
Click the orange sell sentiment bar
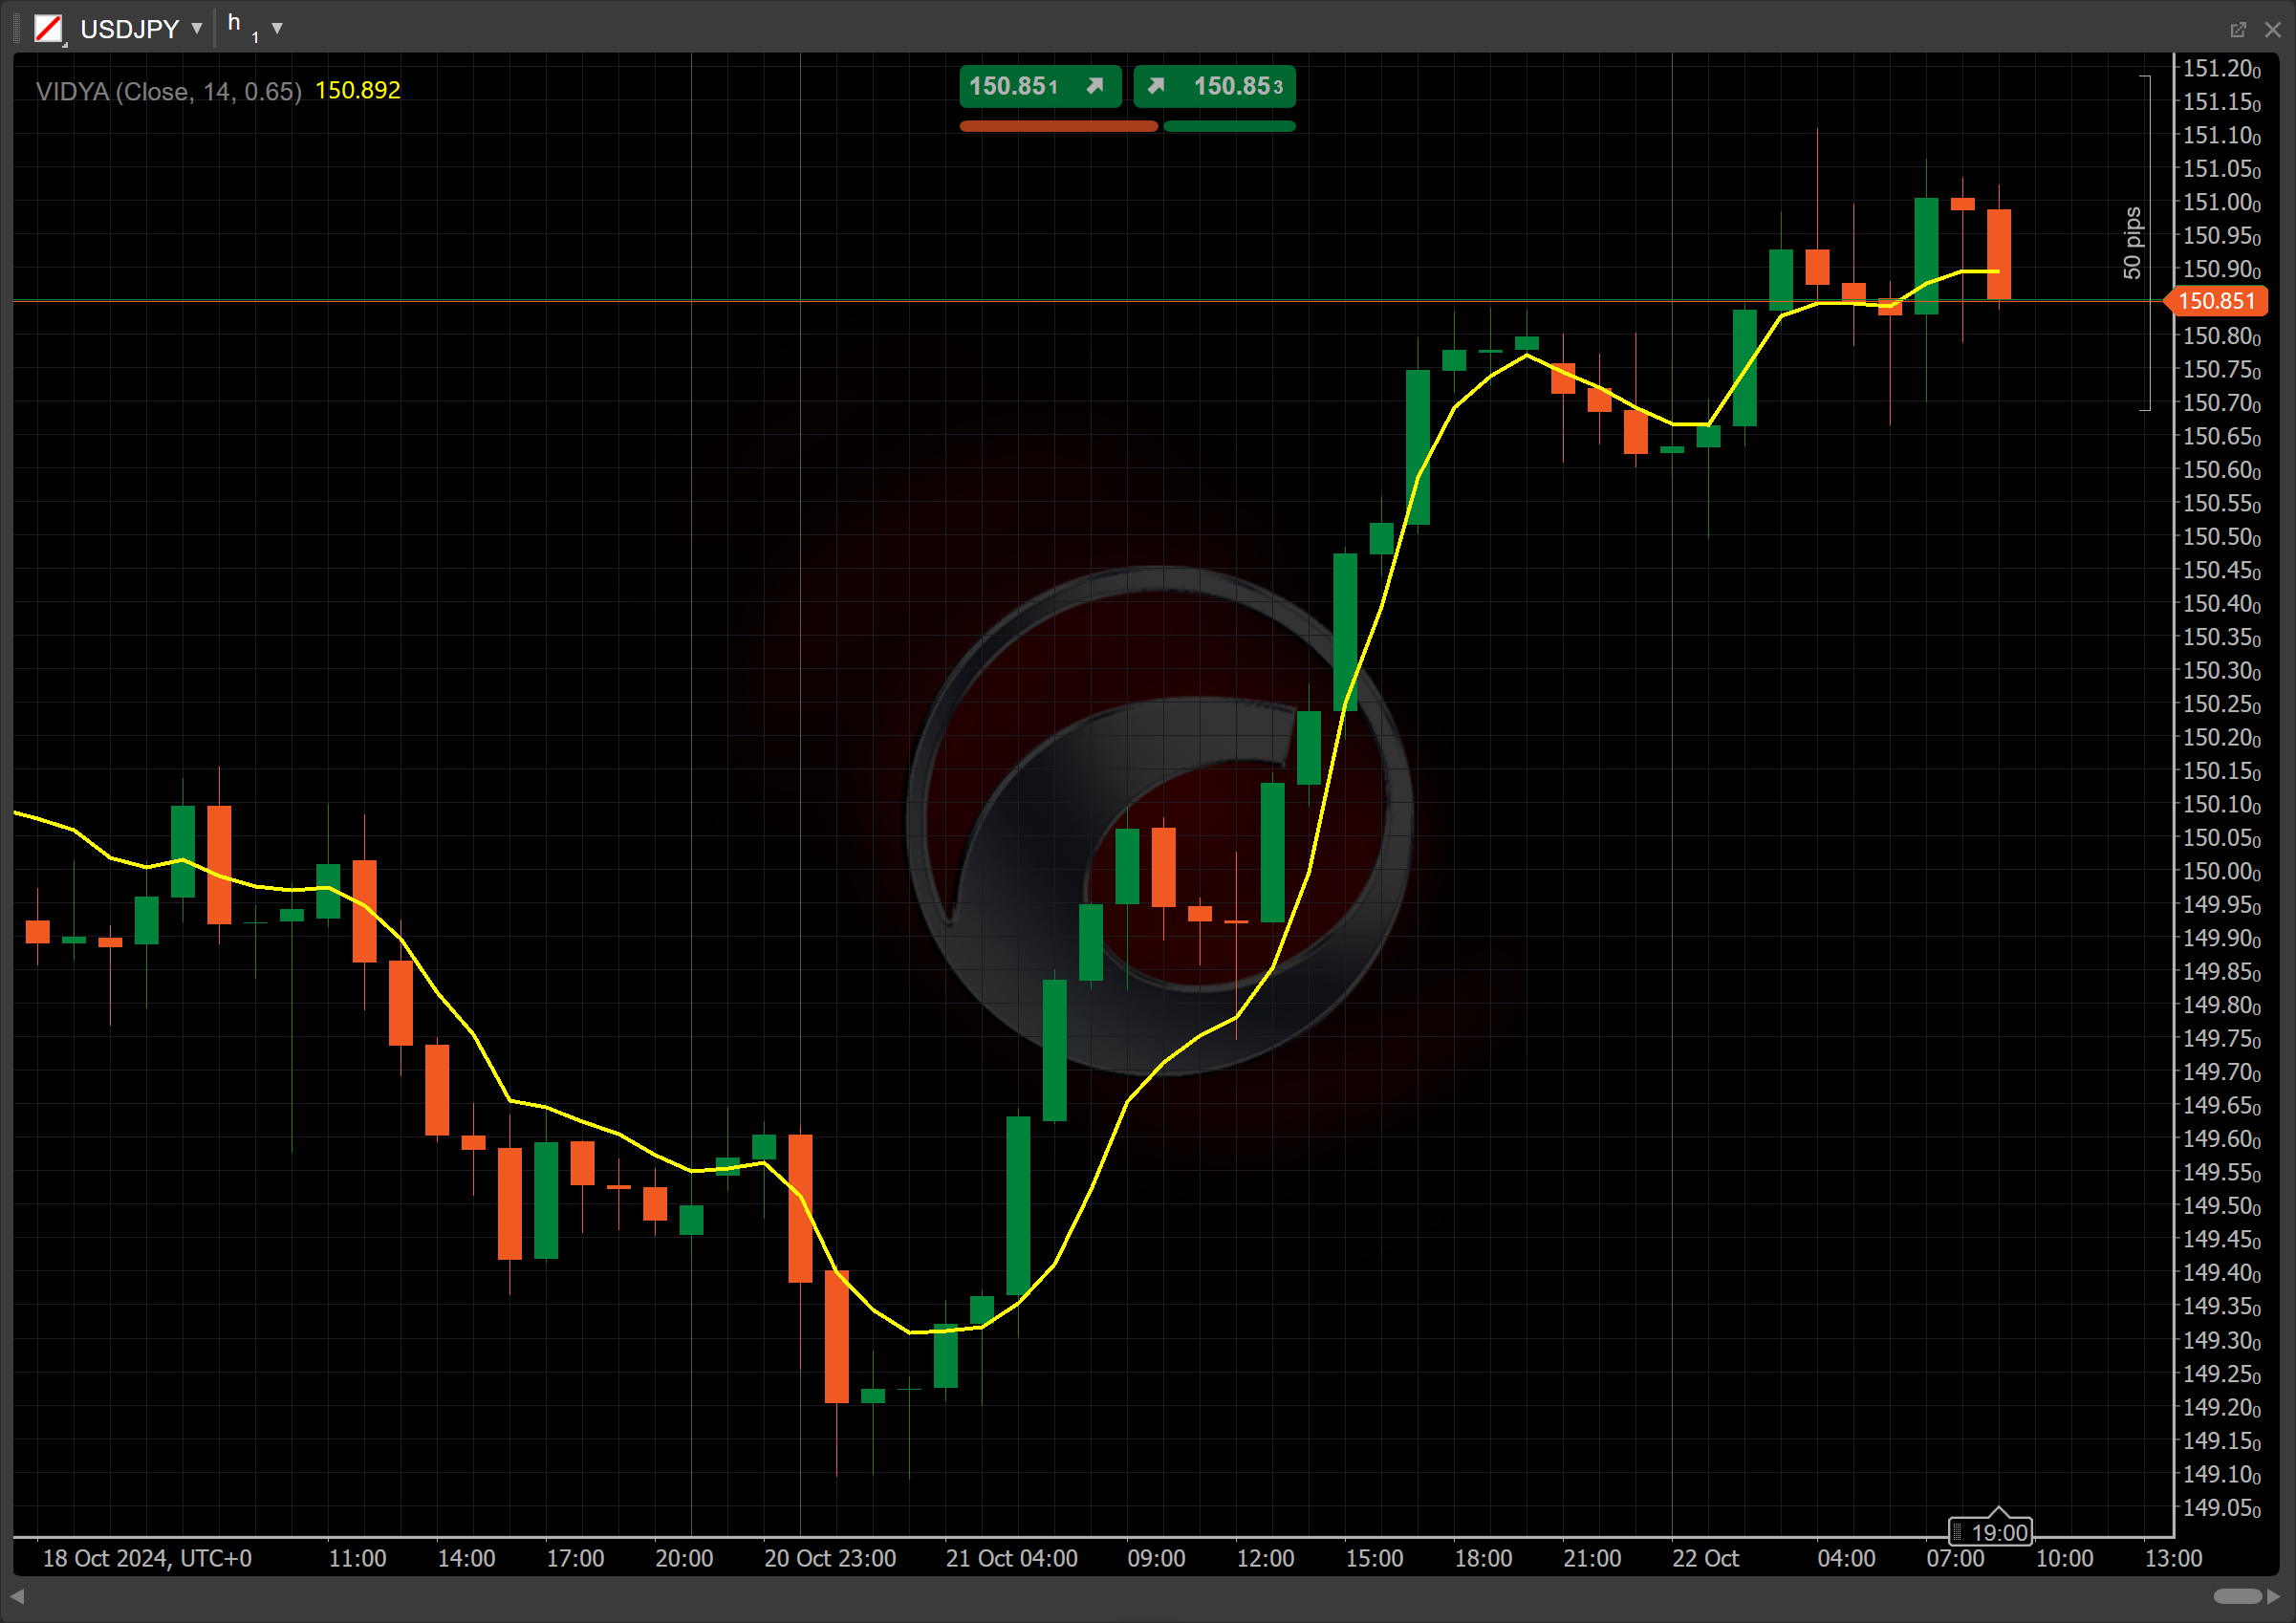[x=1058, y=126]
